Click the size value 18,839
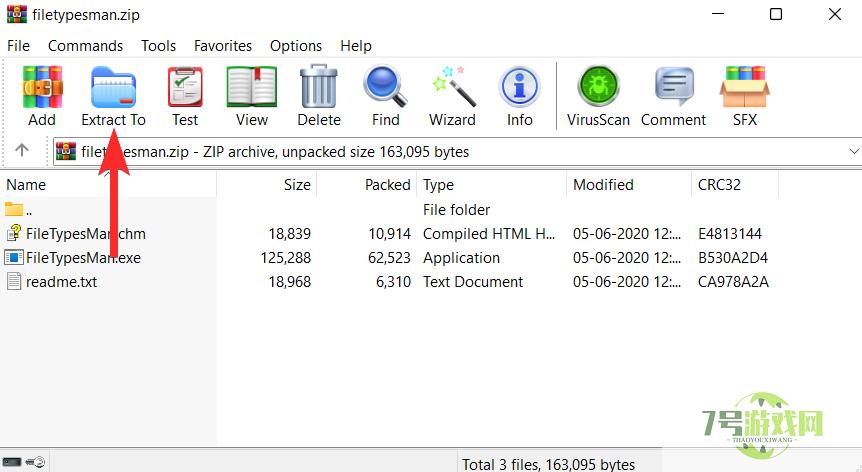Screen dimensions: 862x472 click(290, 234)
